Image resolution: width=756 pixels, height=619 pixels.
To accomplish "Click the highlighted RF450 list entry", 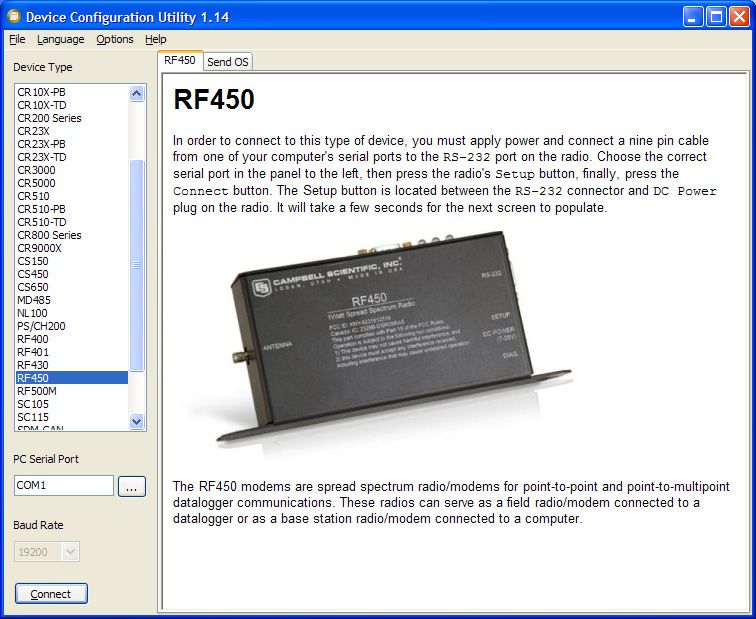I will tap(72, 378).
